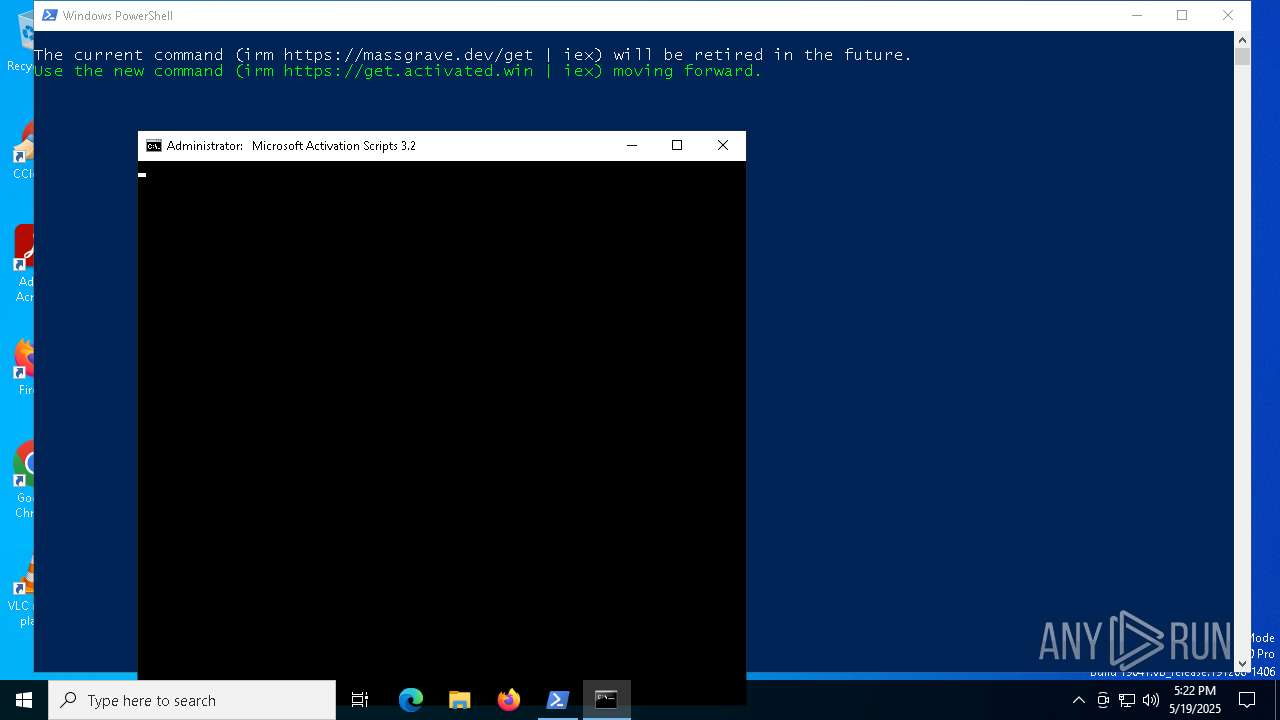Open network status tray icon

click(1127, 700)
